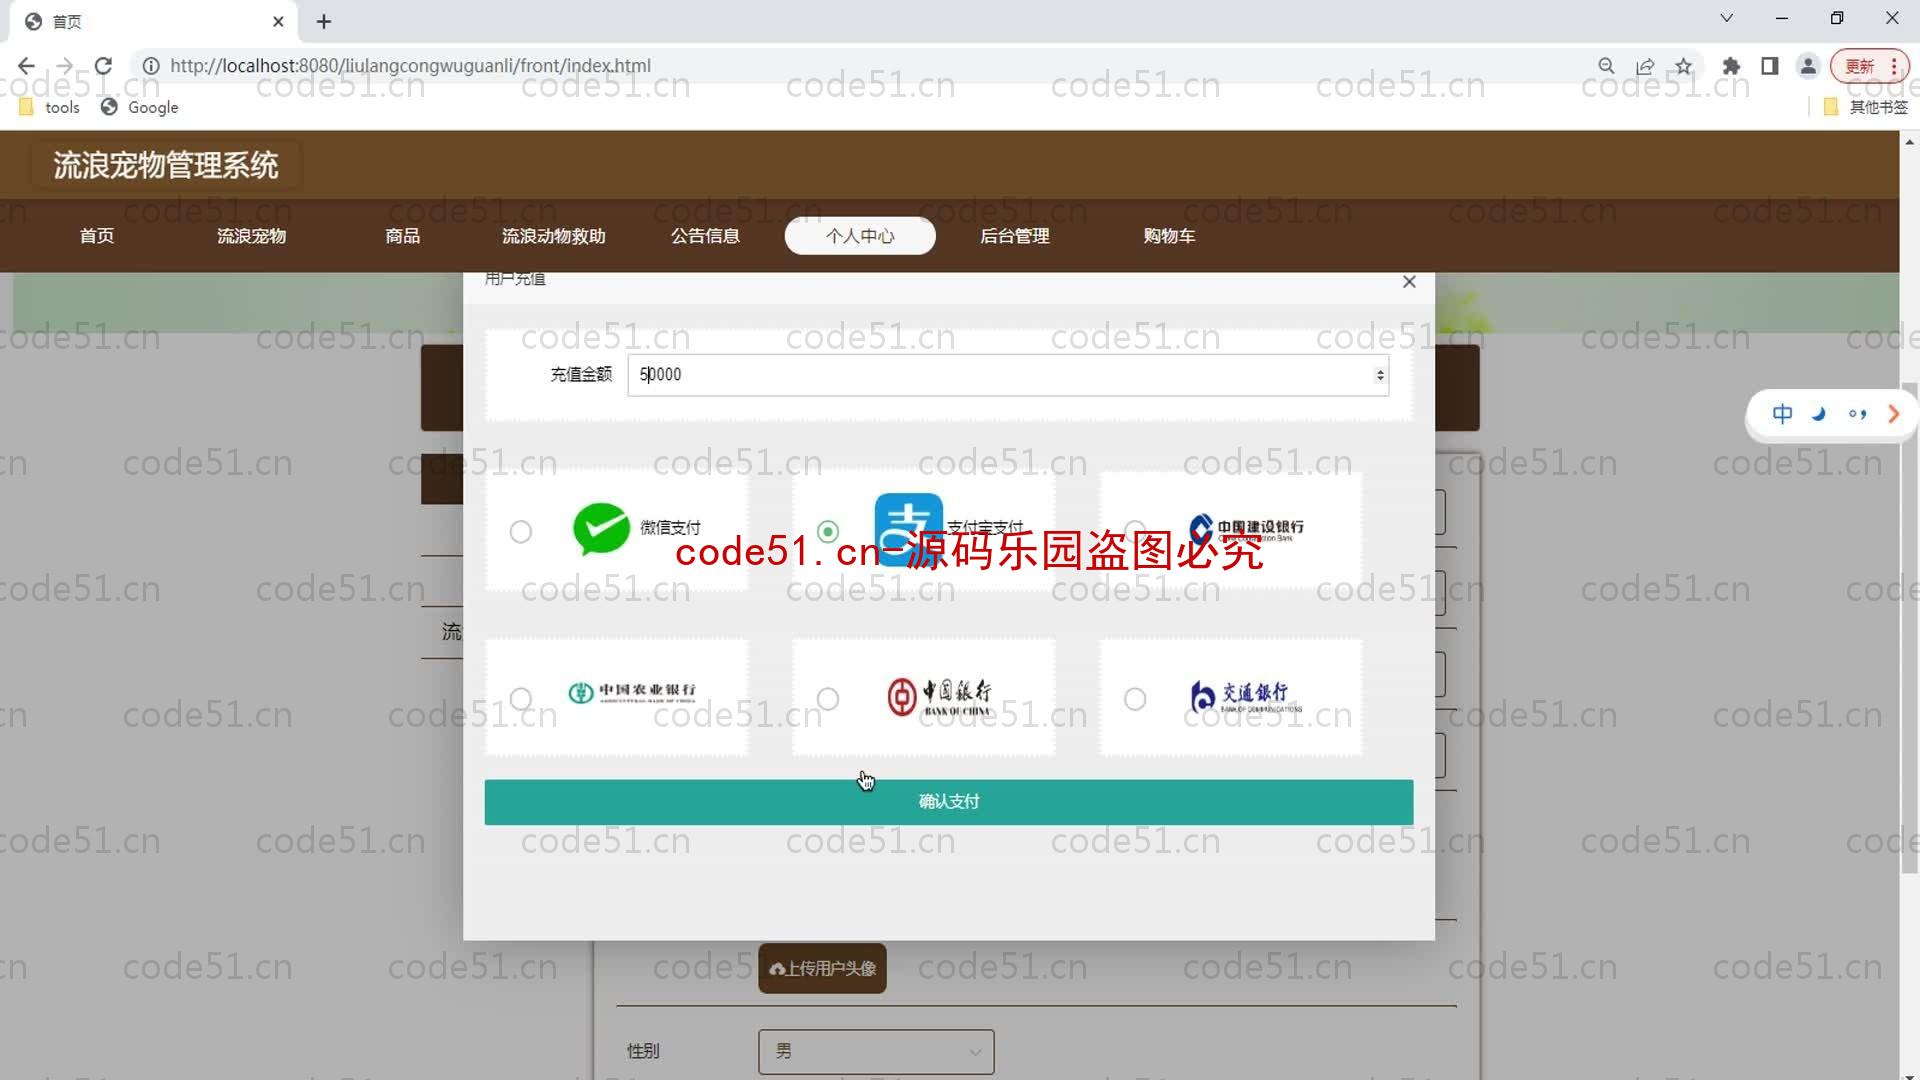Toggle the IME moon icon

point(1819,414)
